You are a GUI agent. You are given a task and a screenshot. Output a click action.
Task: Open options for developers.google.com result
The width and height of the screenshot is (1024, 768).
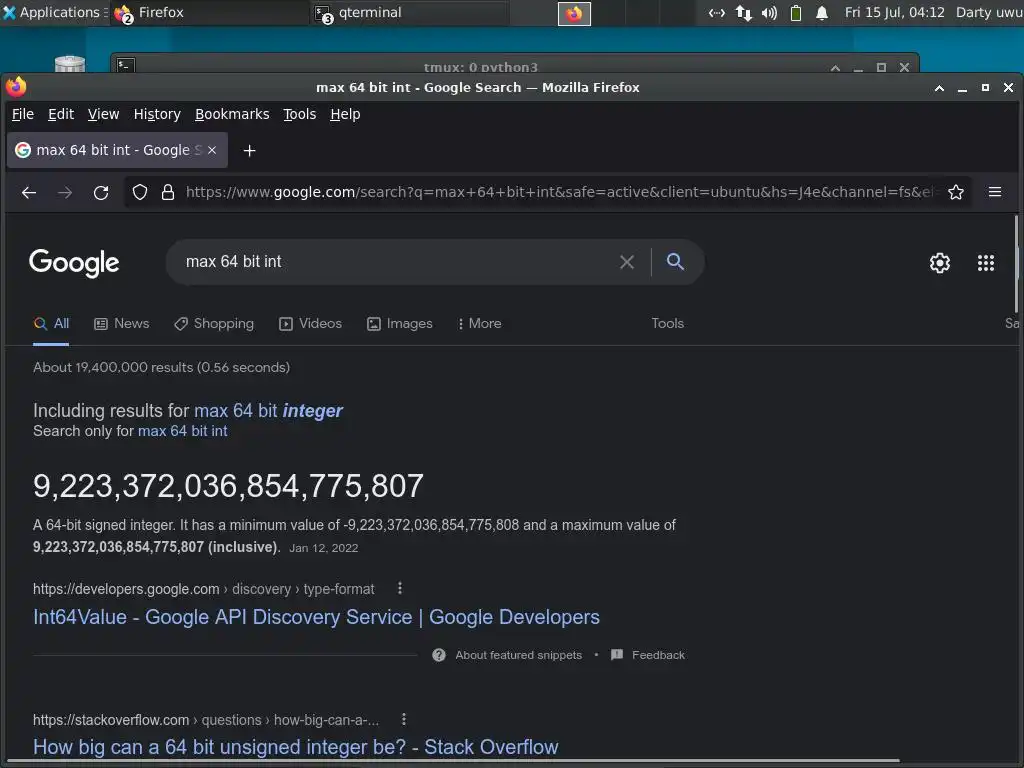[x=400, y=588]
